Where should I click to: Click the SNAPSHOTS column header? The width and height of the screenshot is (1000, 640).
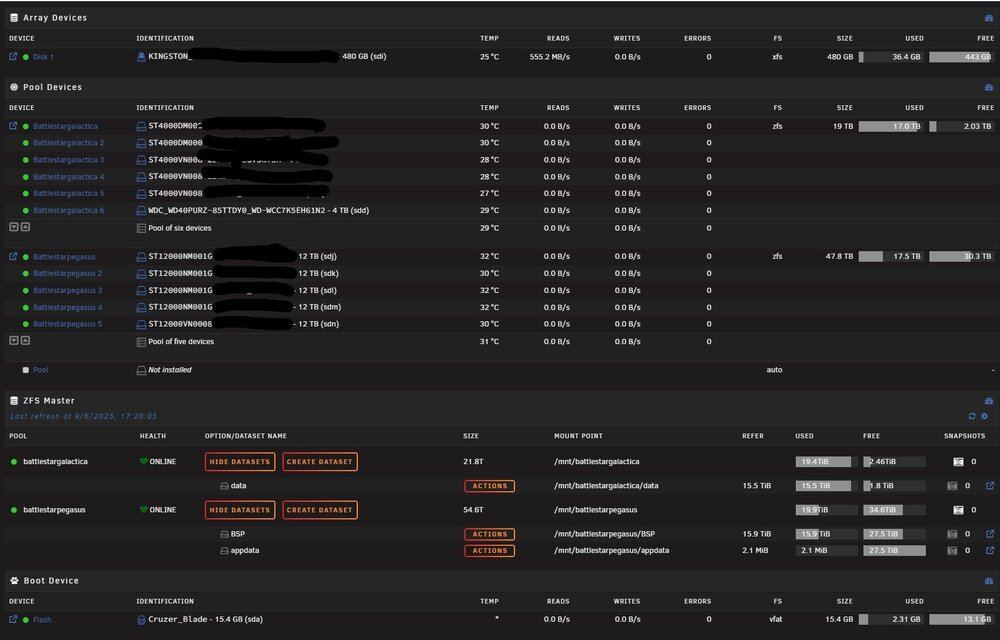click(964, 436)
